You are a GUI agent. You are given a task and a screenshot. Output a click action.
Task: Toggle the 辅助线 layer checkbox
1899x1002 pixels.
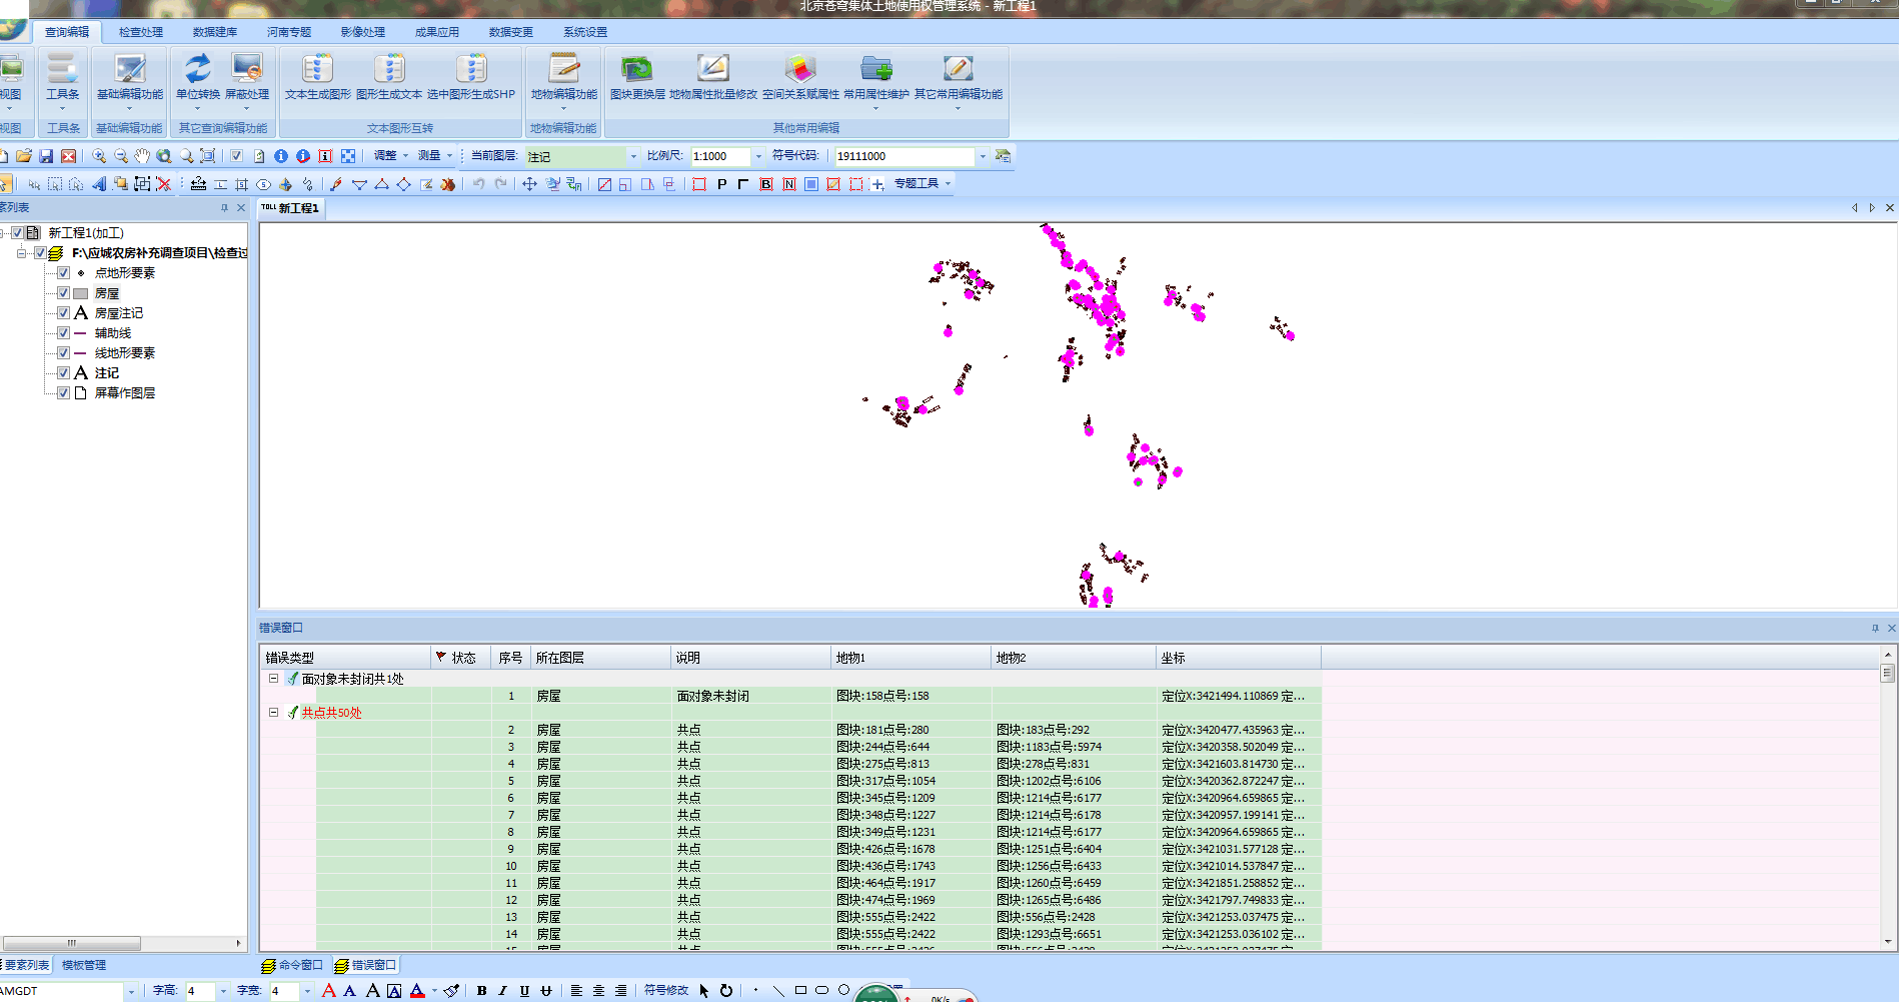tap(64, 333)
